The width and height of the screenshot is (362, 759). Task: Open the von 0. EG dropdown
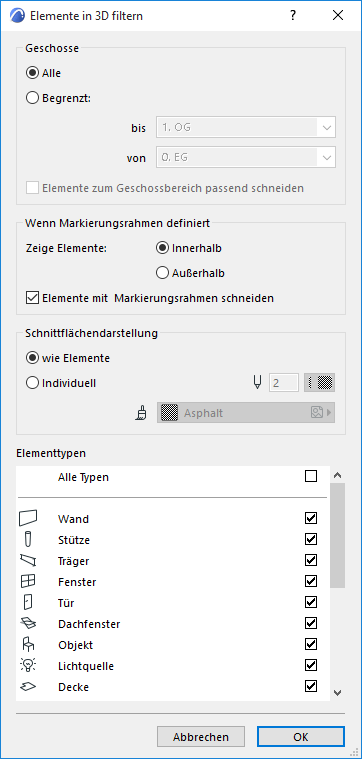click(x=246, y=158)
